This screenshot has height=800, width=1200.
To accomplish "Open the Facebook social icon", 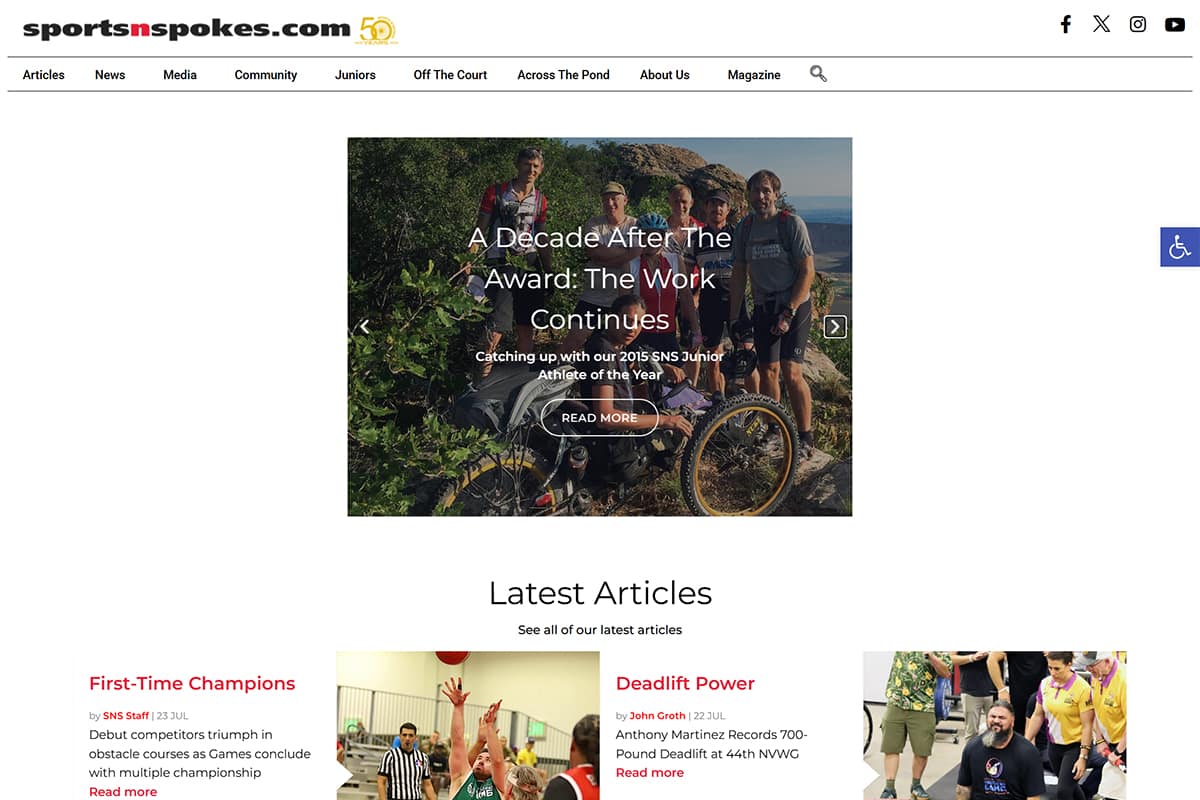I will point(1066,24).
